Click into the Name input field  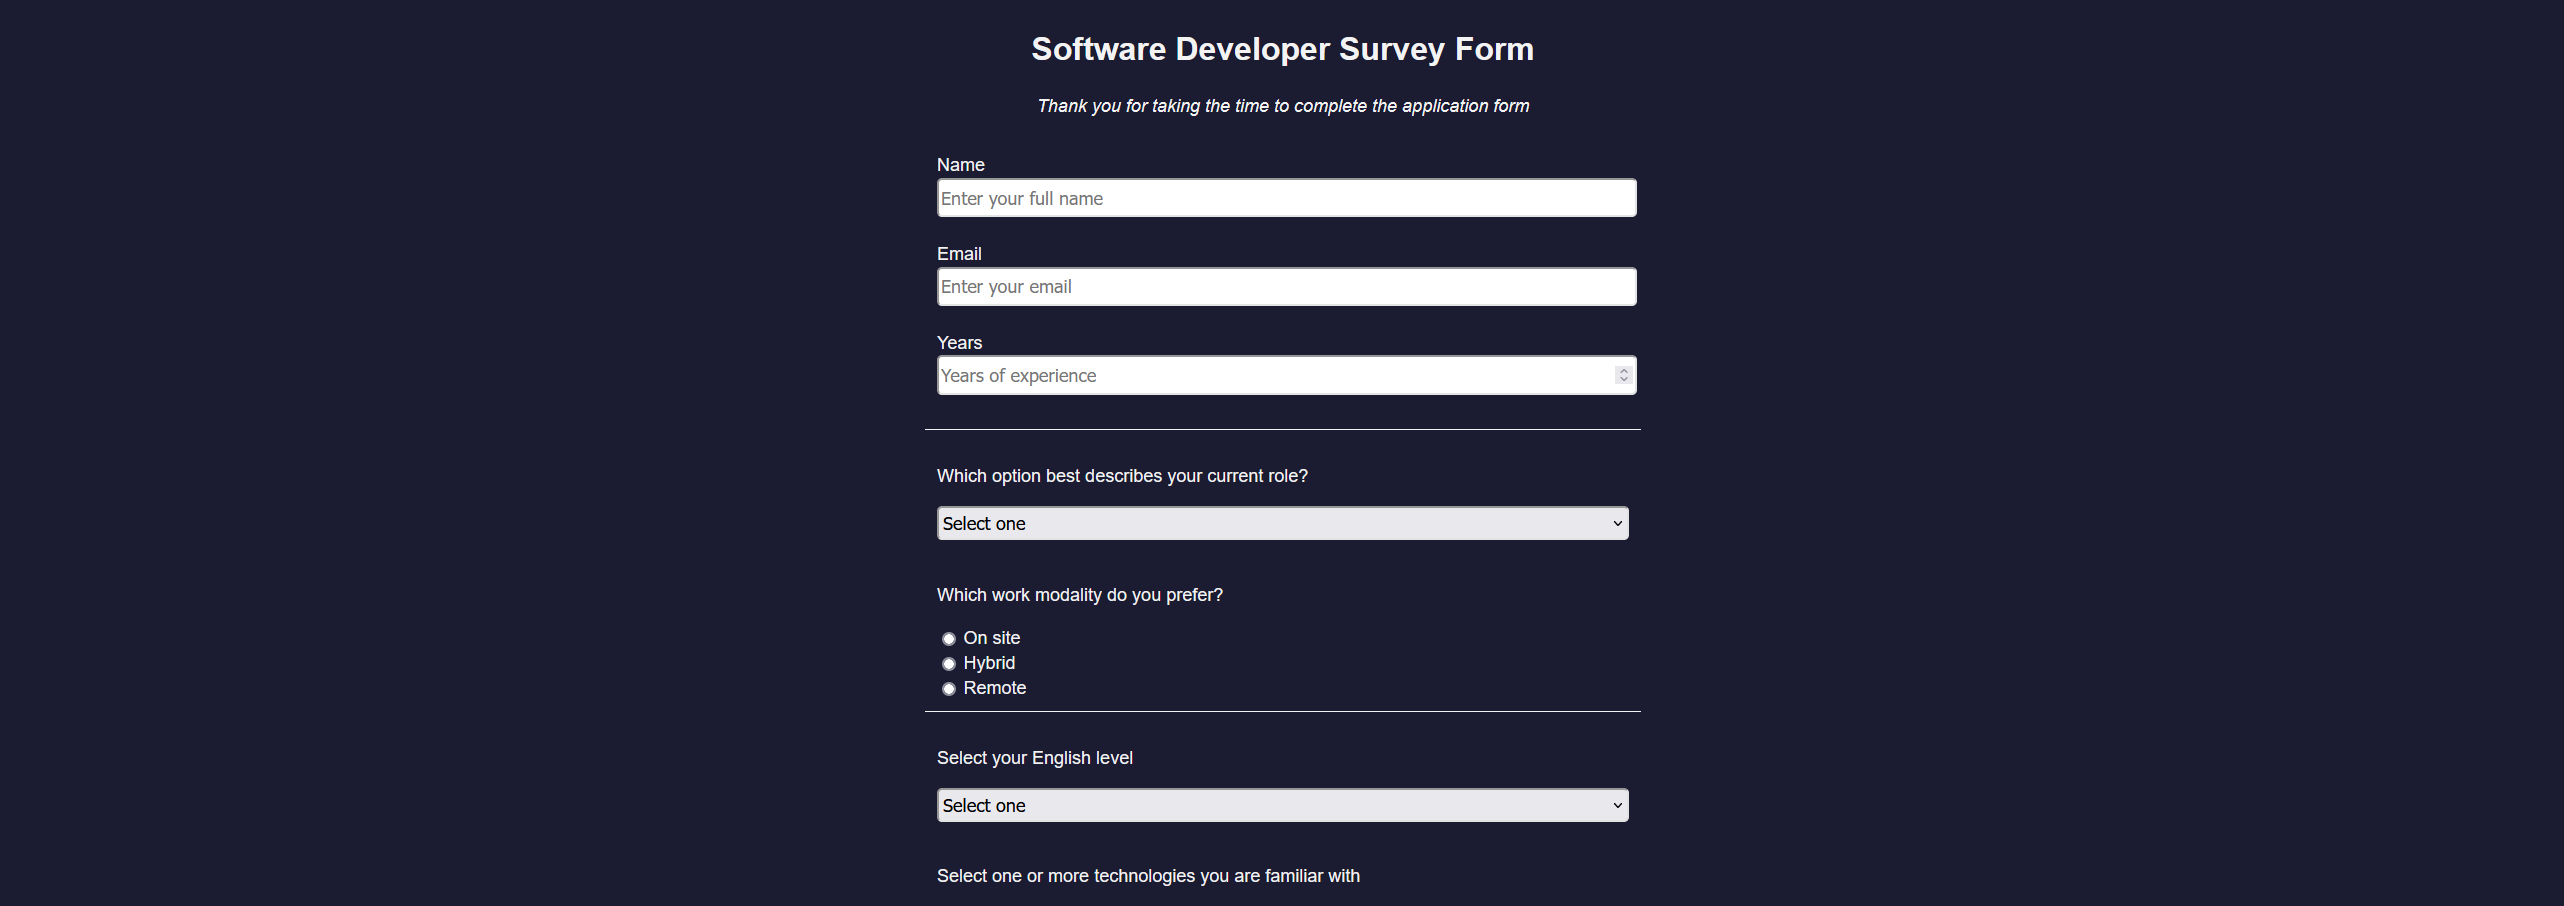pos(1286,197)
